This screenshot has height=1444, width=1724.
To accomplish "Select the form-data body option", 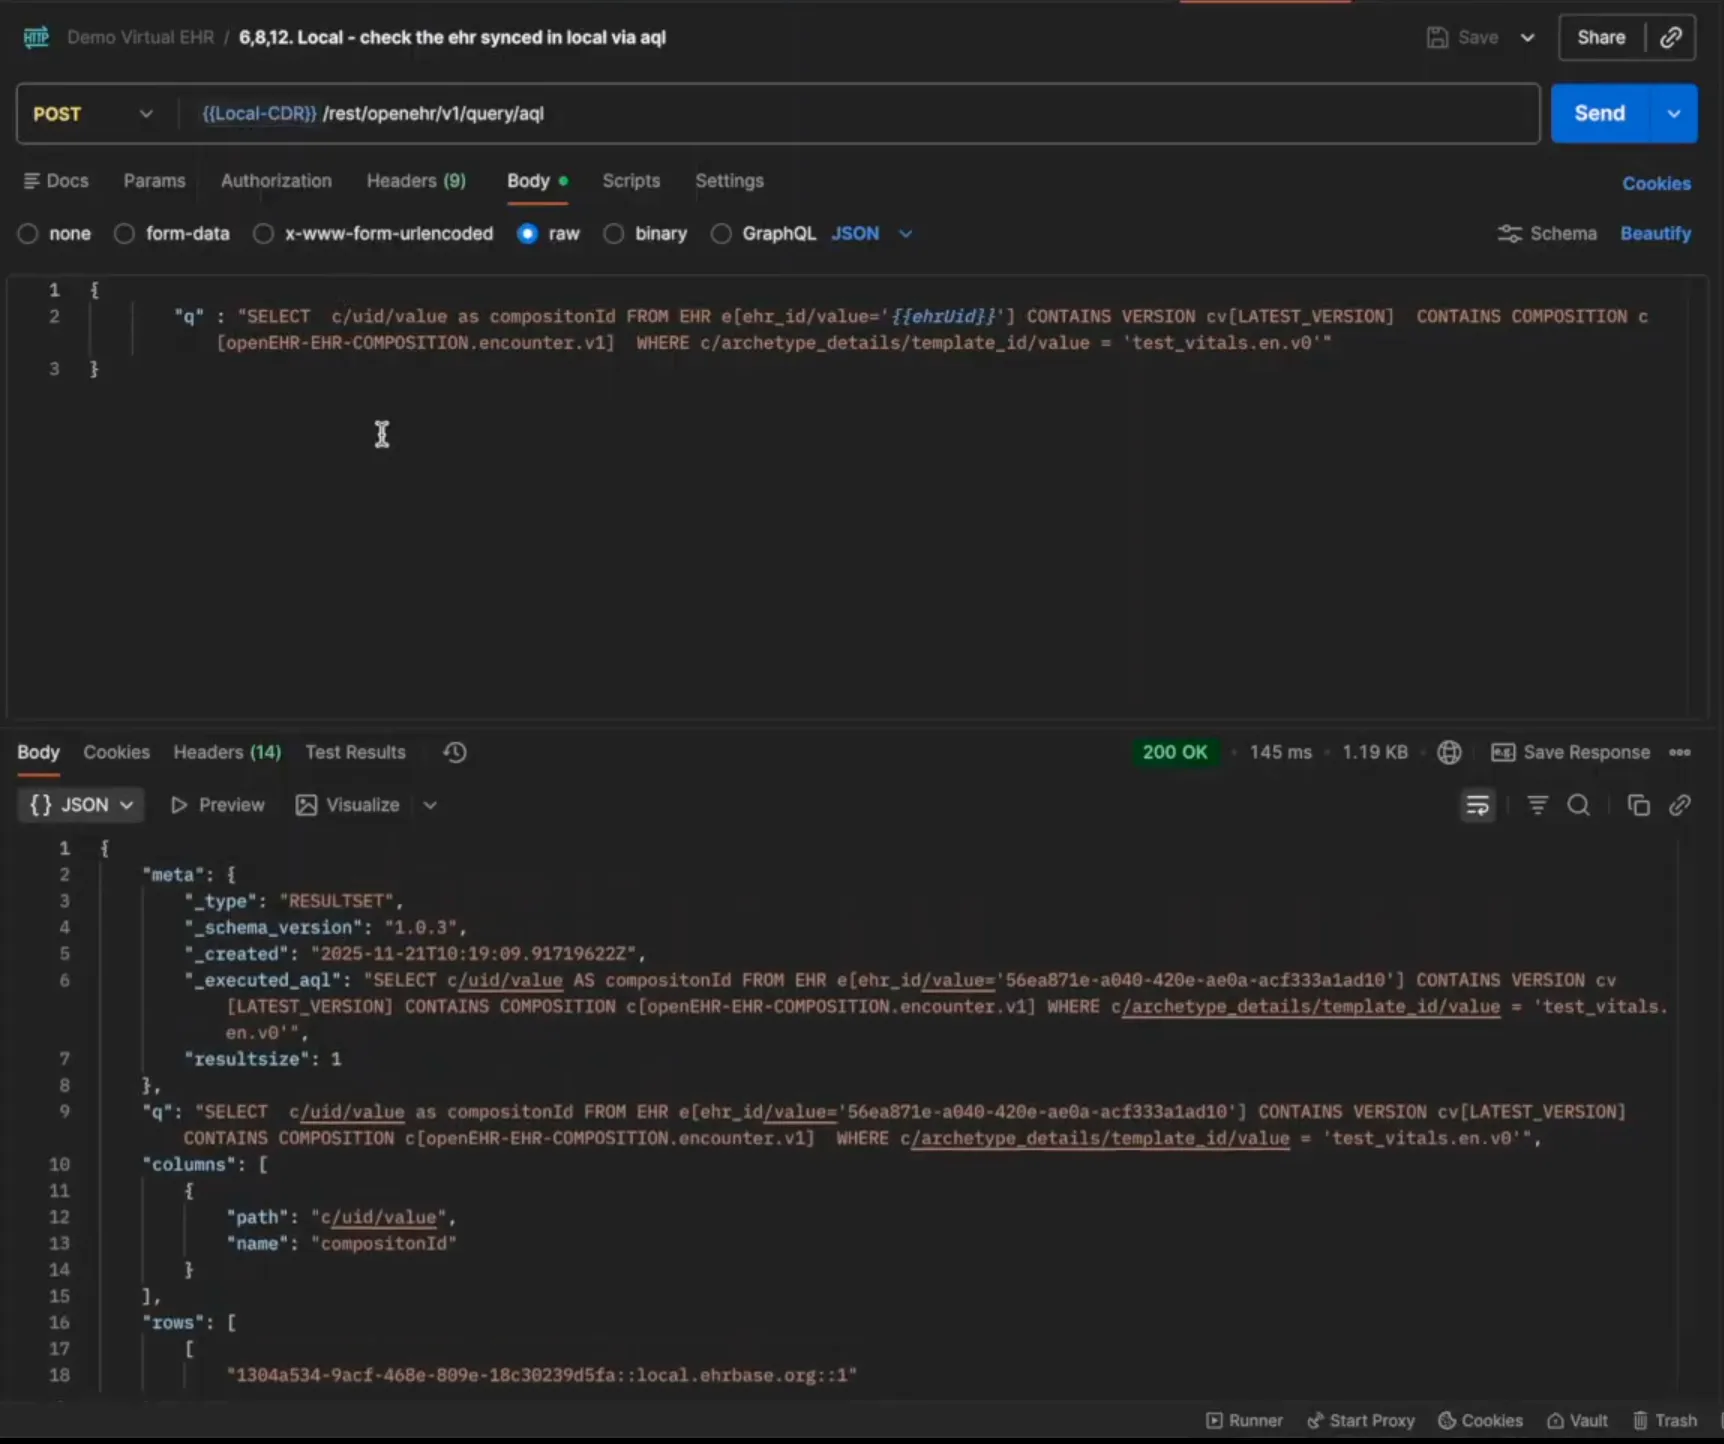I will (123, 233).
